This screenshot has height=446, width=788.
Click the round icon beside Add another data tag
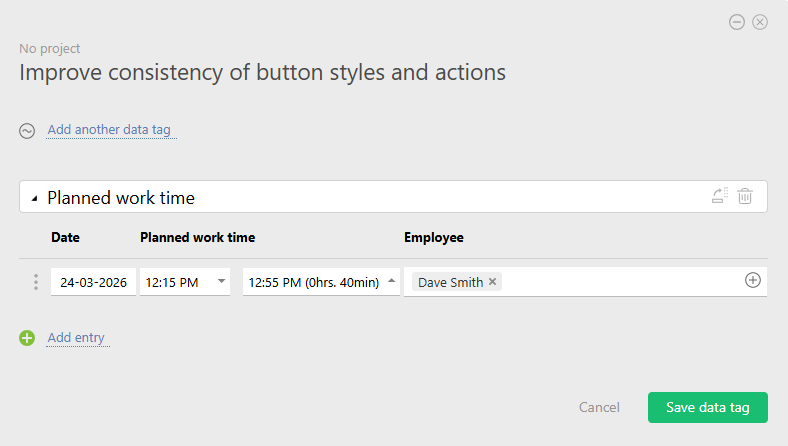point(27,130)
